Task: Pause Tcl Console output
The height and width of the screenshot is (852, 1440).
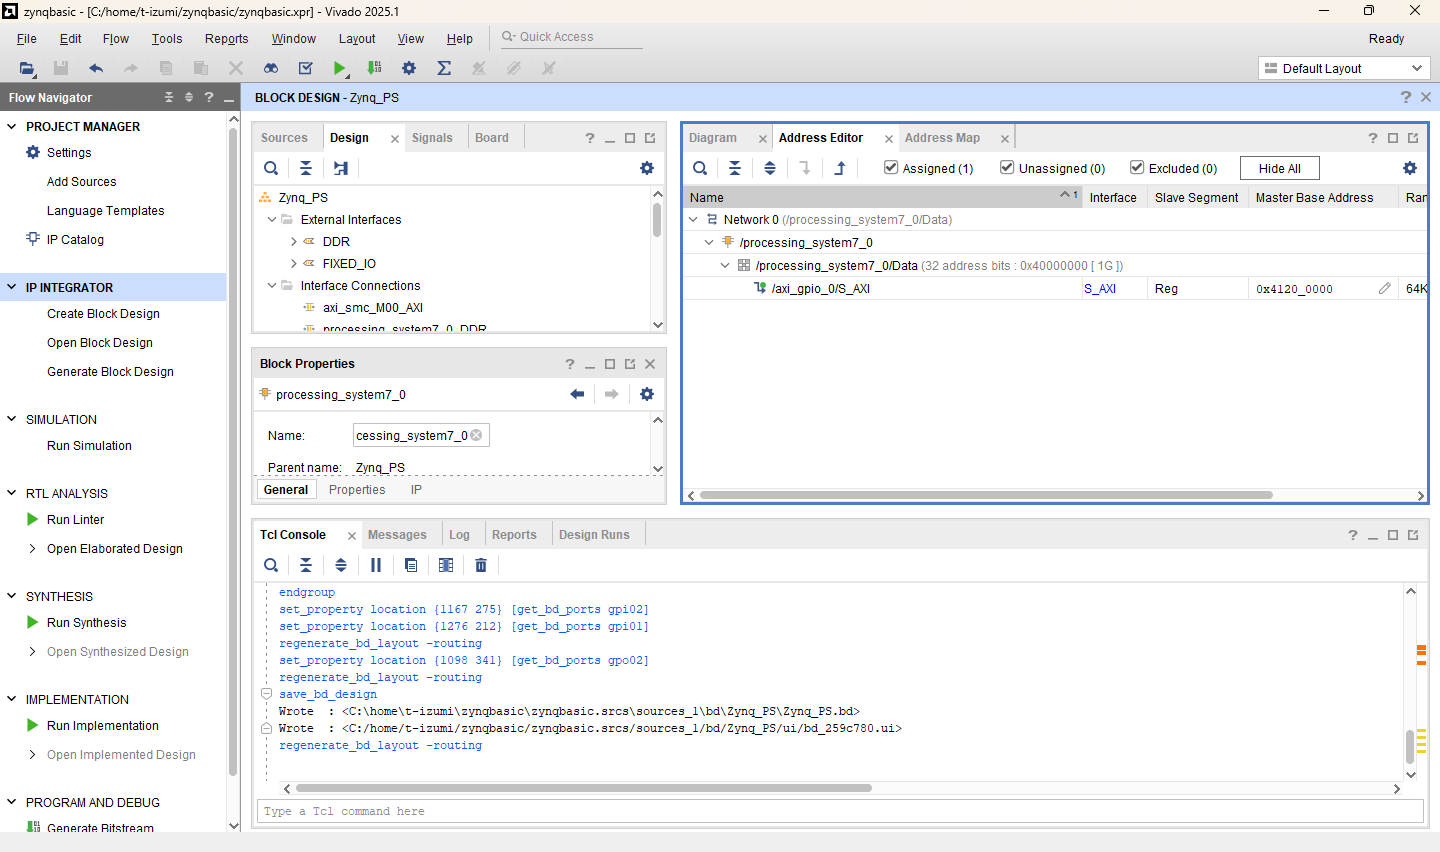Action: pyautogui.click(x=376, y=565)
